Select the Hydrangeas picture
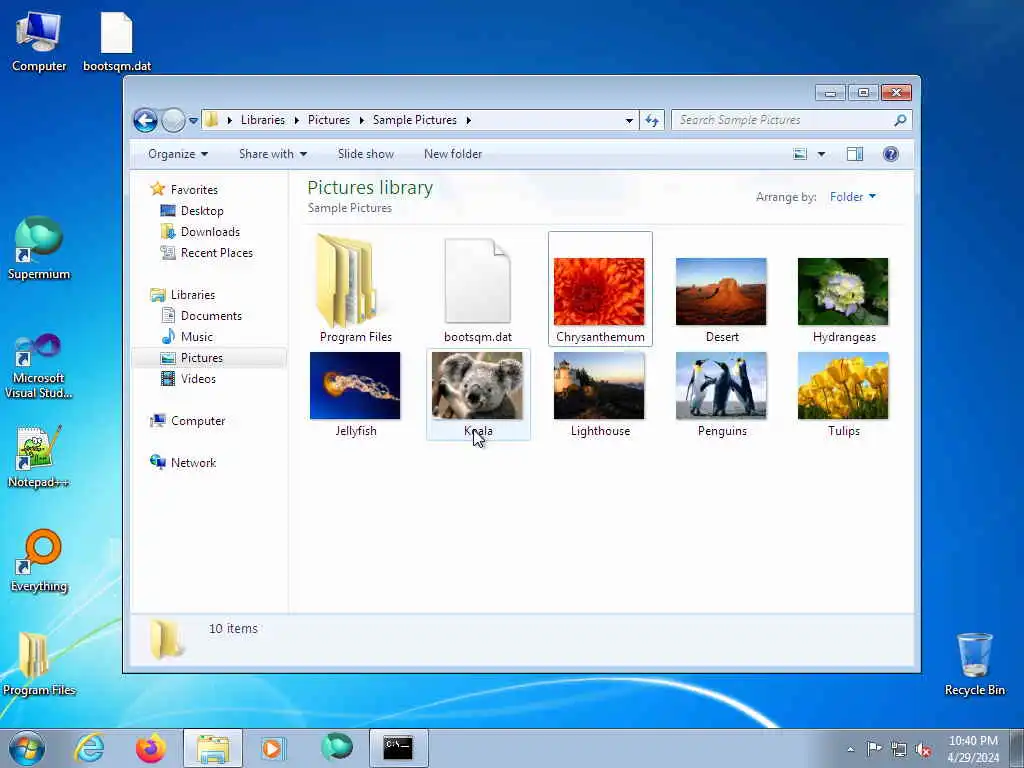Image resolution: width=1024 pixels, height=768 pixels. pyautogui.click(x=843, y=300)
